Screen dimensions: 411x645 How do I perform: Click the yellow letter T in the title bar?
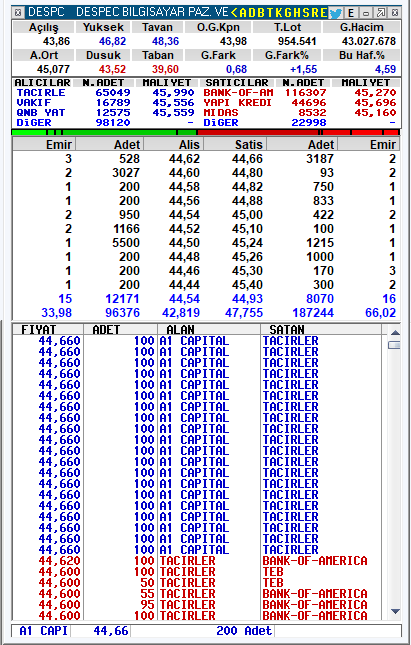(268, 13)
